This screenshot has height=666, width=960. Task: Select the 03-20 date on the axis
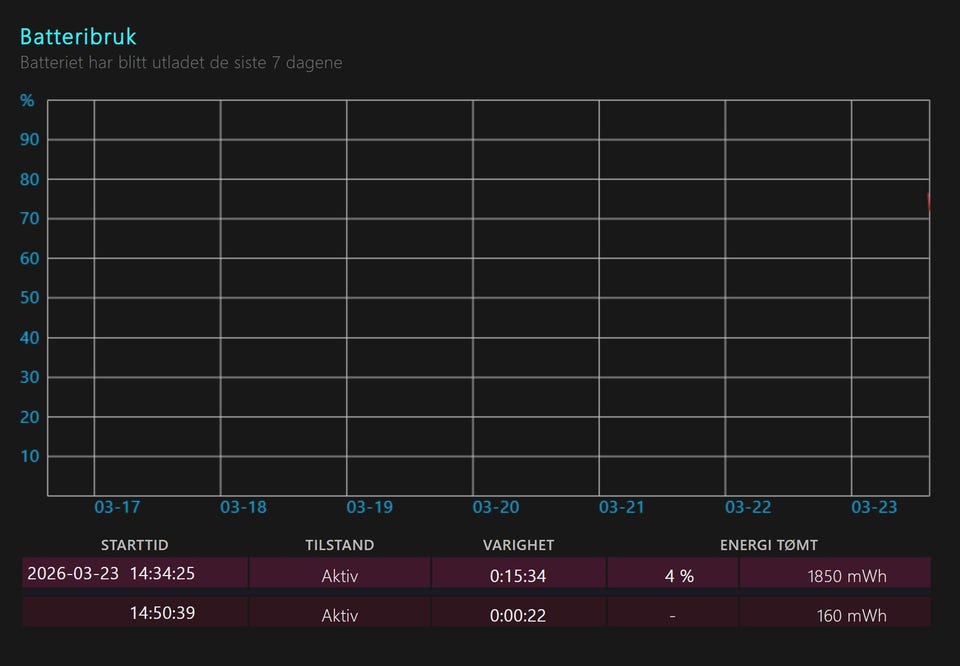coord(496,507)
